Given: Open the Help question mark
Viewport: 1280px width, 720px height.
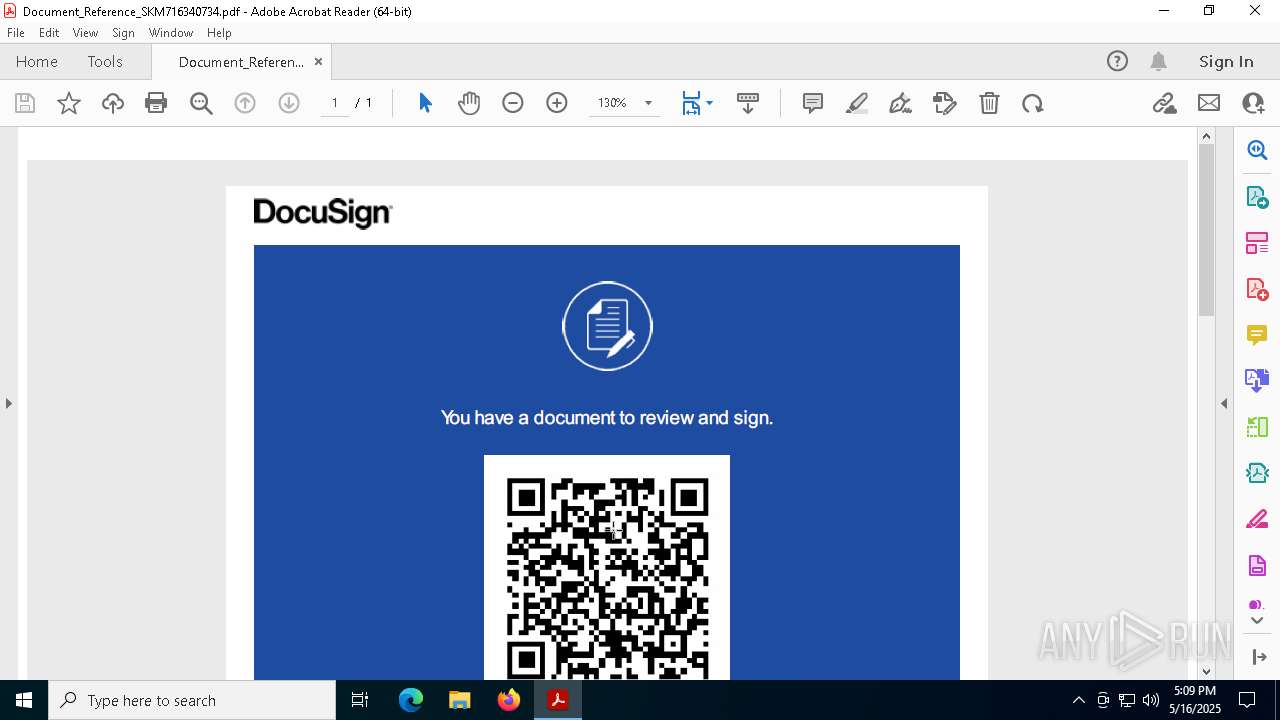Looking at the screenshot, I should tap(1118, 61).
